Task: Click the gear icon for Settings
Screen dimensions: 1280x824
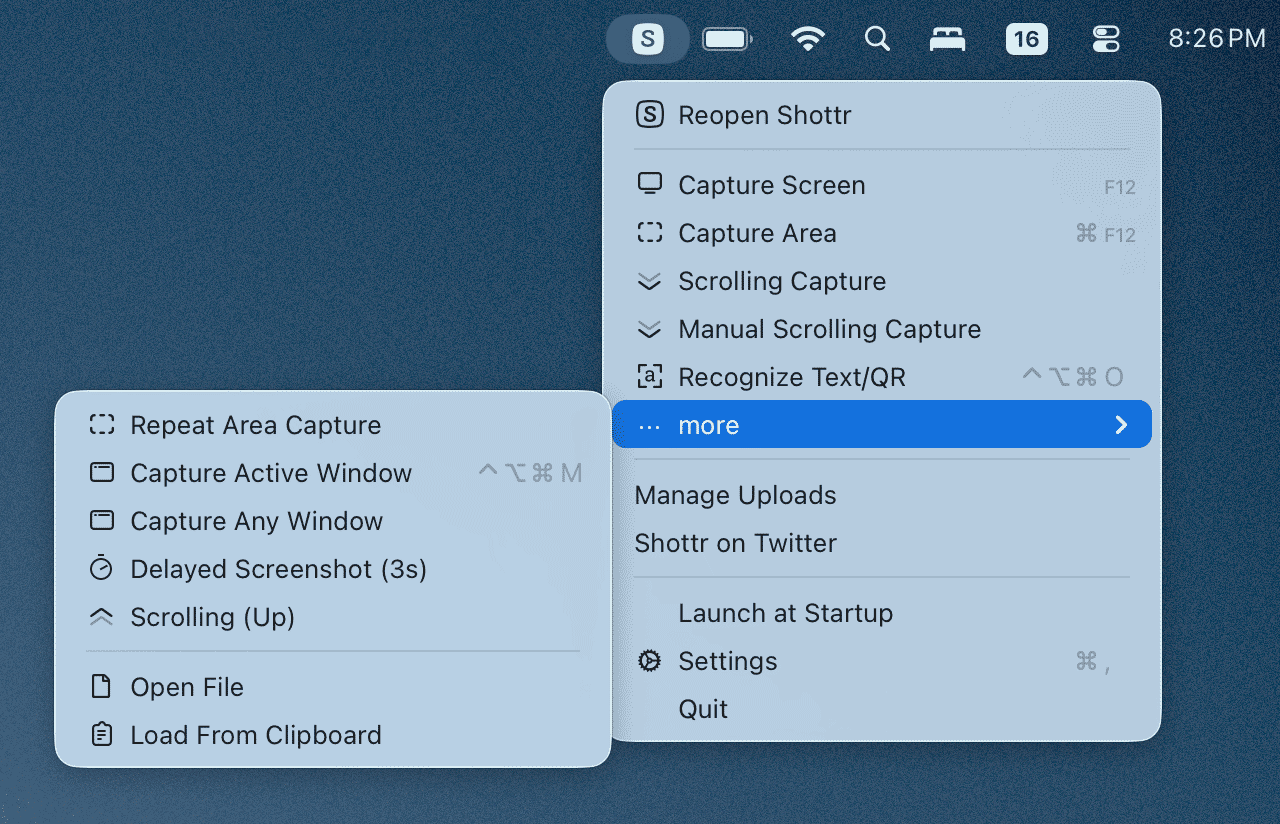Action: 650,661
